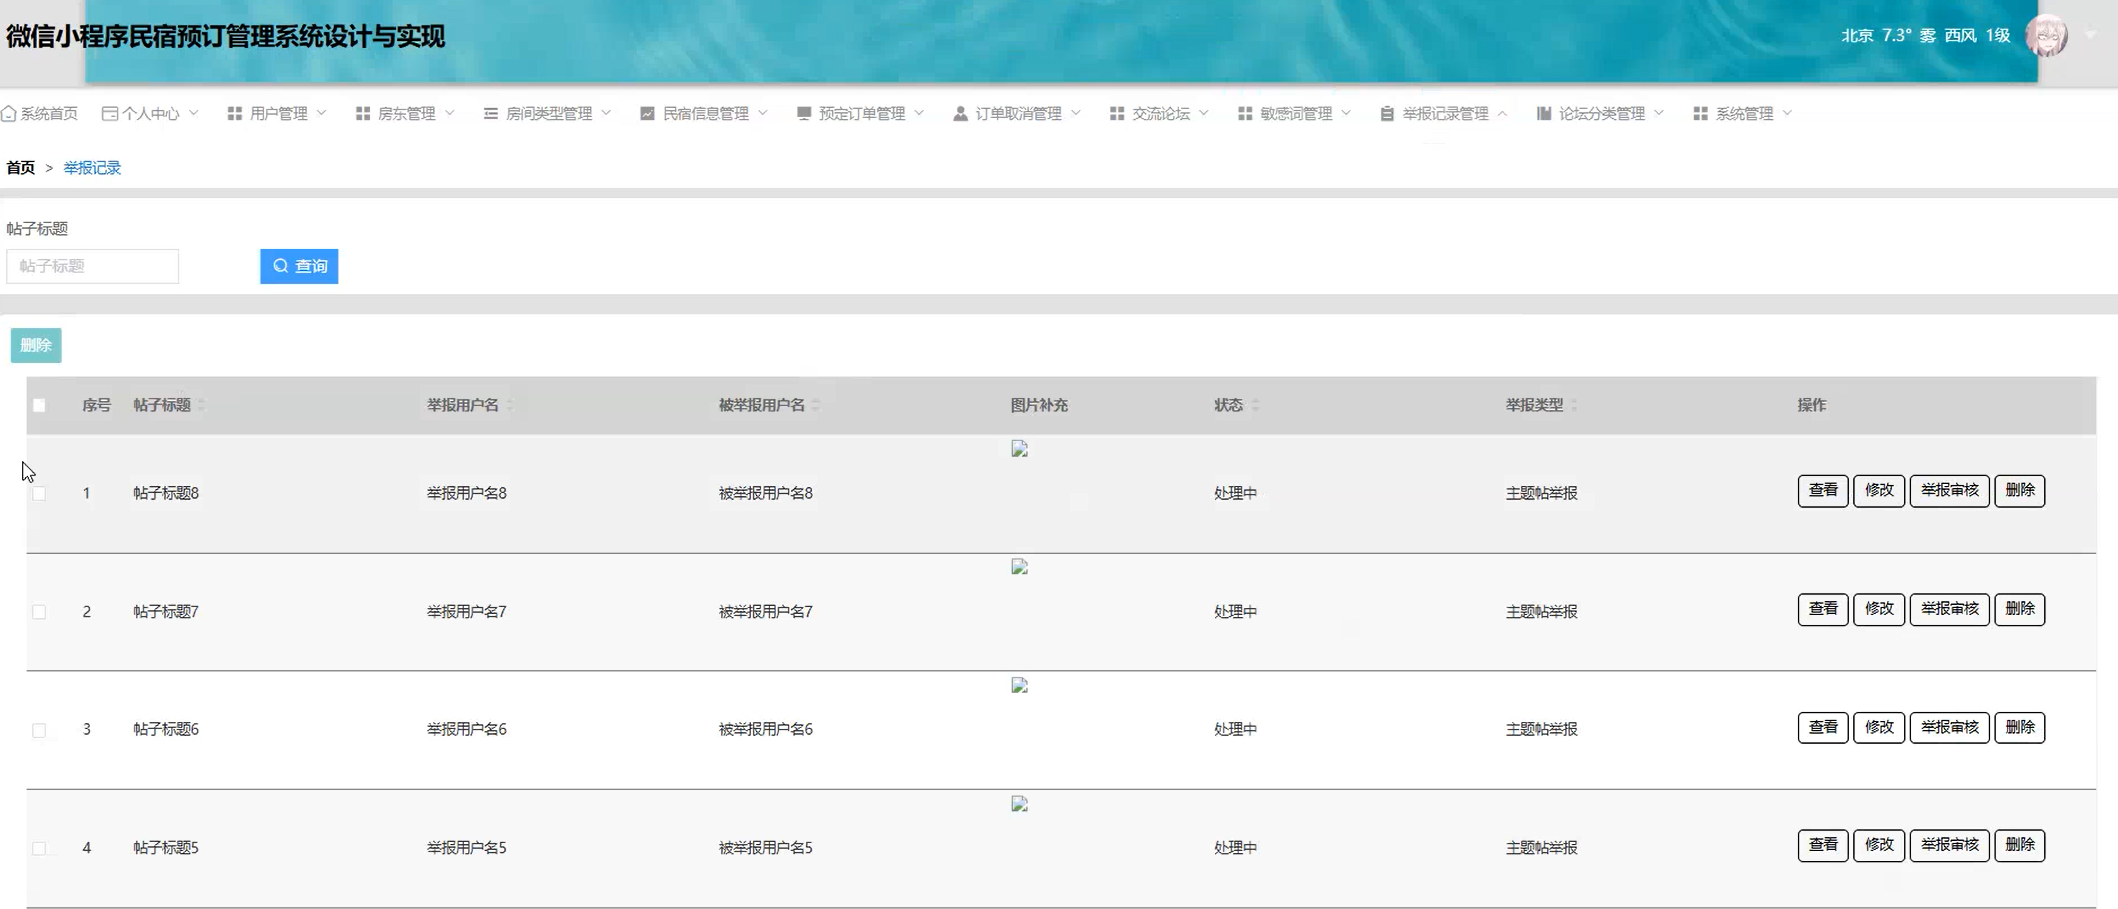The image size is (2118, 909).
Task: Open the 论坛分类管理 menu
Action: point(1601,114)
